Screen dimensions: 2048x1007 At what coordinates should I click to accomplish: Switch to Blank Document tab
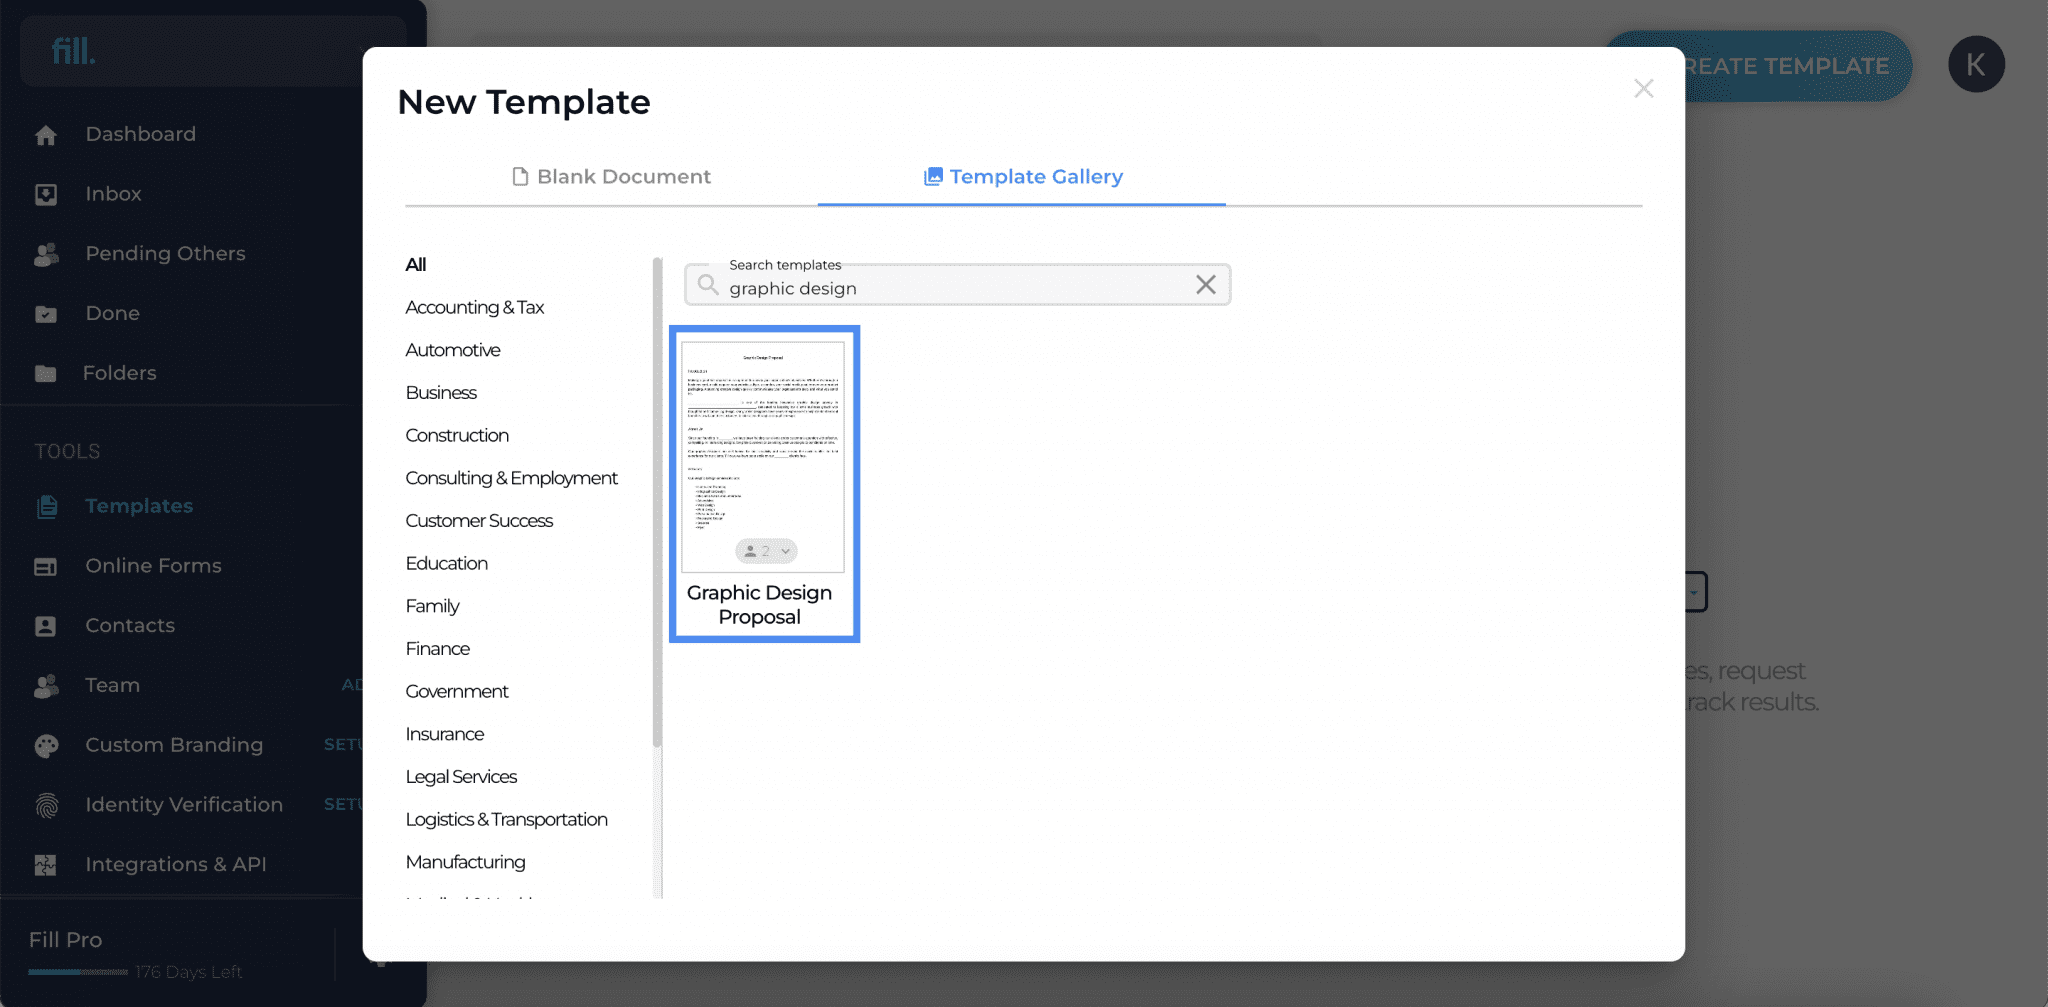[x=611, y=176]
